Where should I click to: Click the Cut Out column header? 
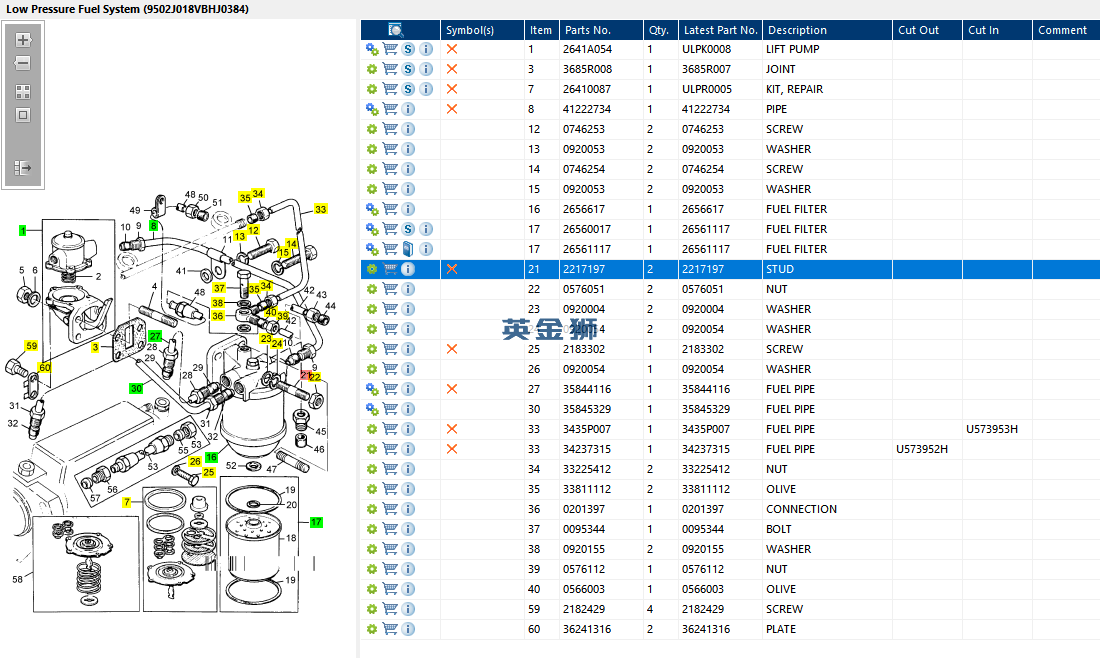[927, 30]
